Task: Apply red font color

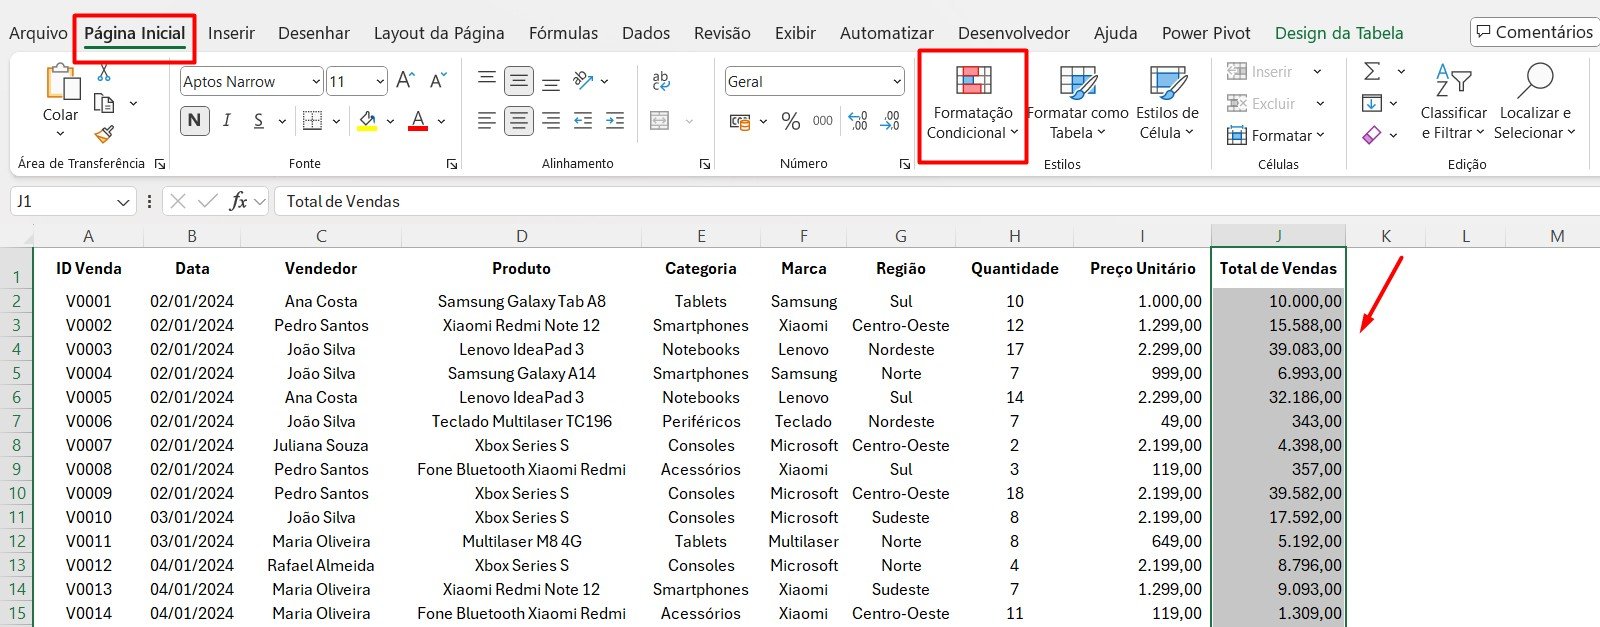Action: 418,121
